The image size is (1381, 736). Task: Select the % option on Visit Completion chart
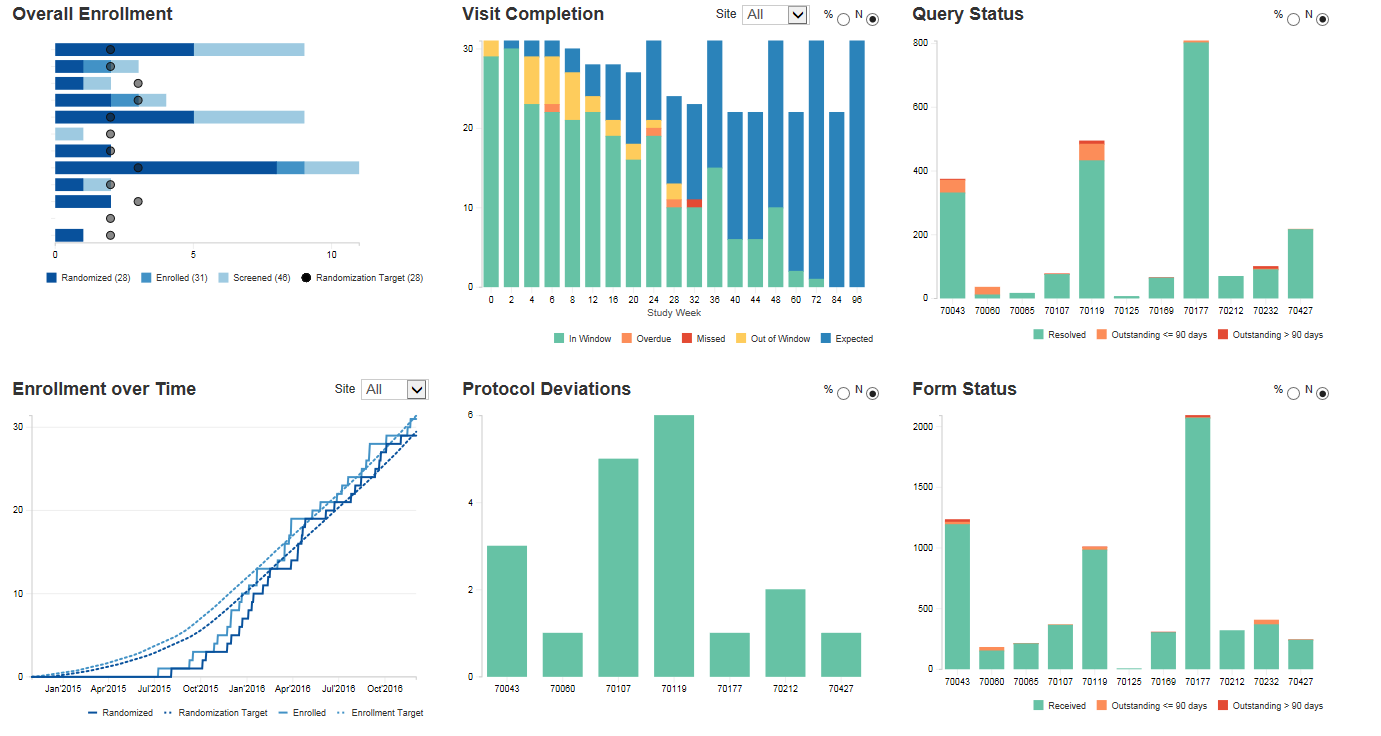845,17
